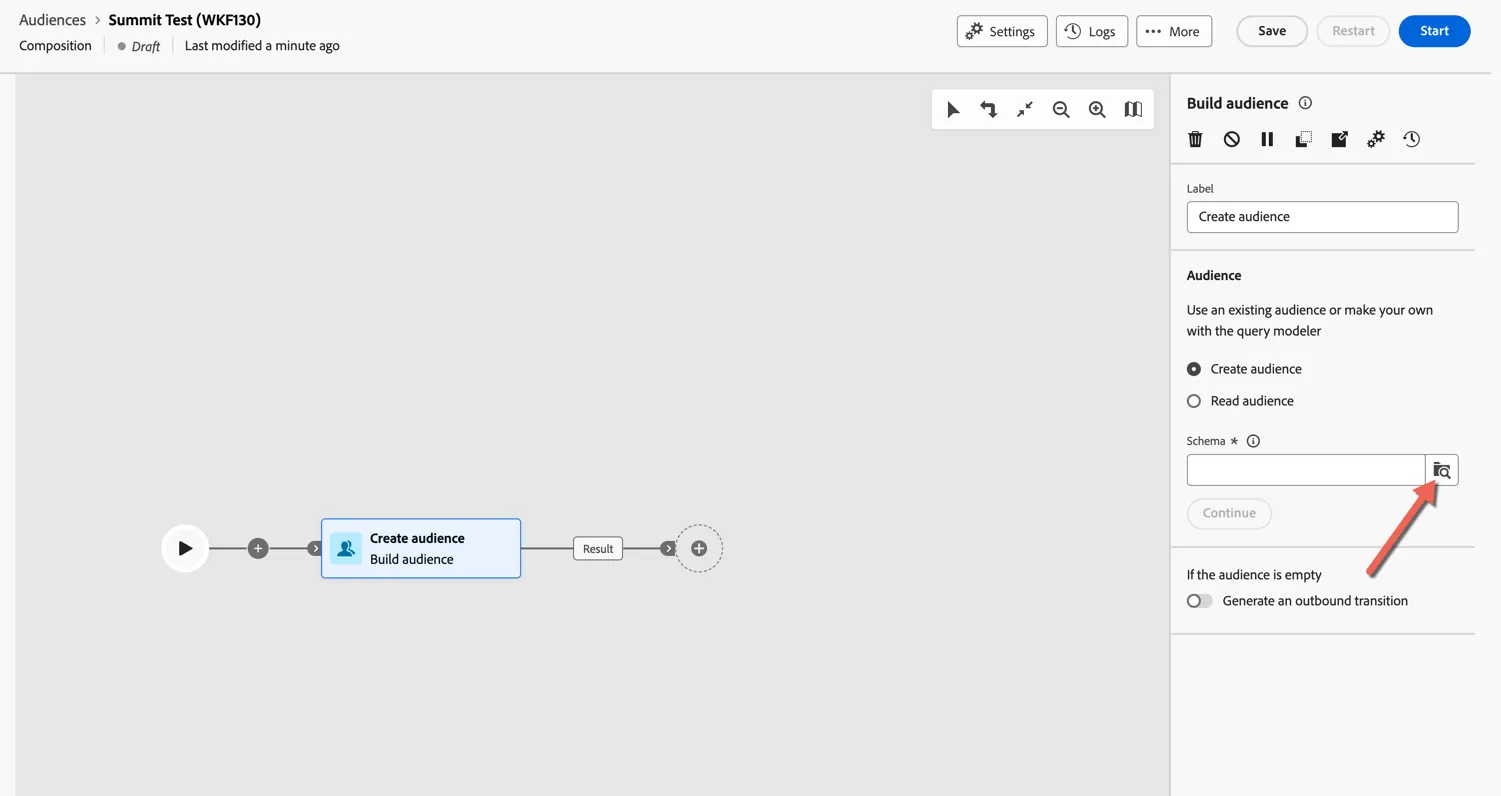Toggle Generate an outbound transition switch

tap(1199, 601)
